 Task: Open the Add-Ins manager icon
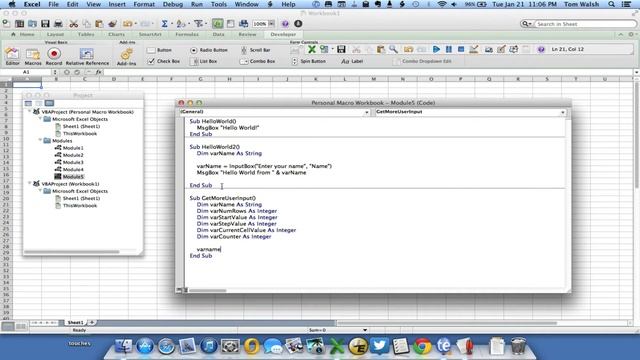point(127,56)
